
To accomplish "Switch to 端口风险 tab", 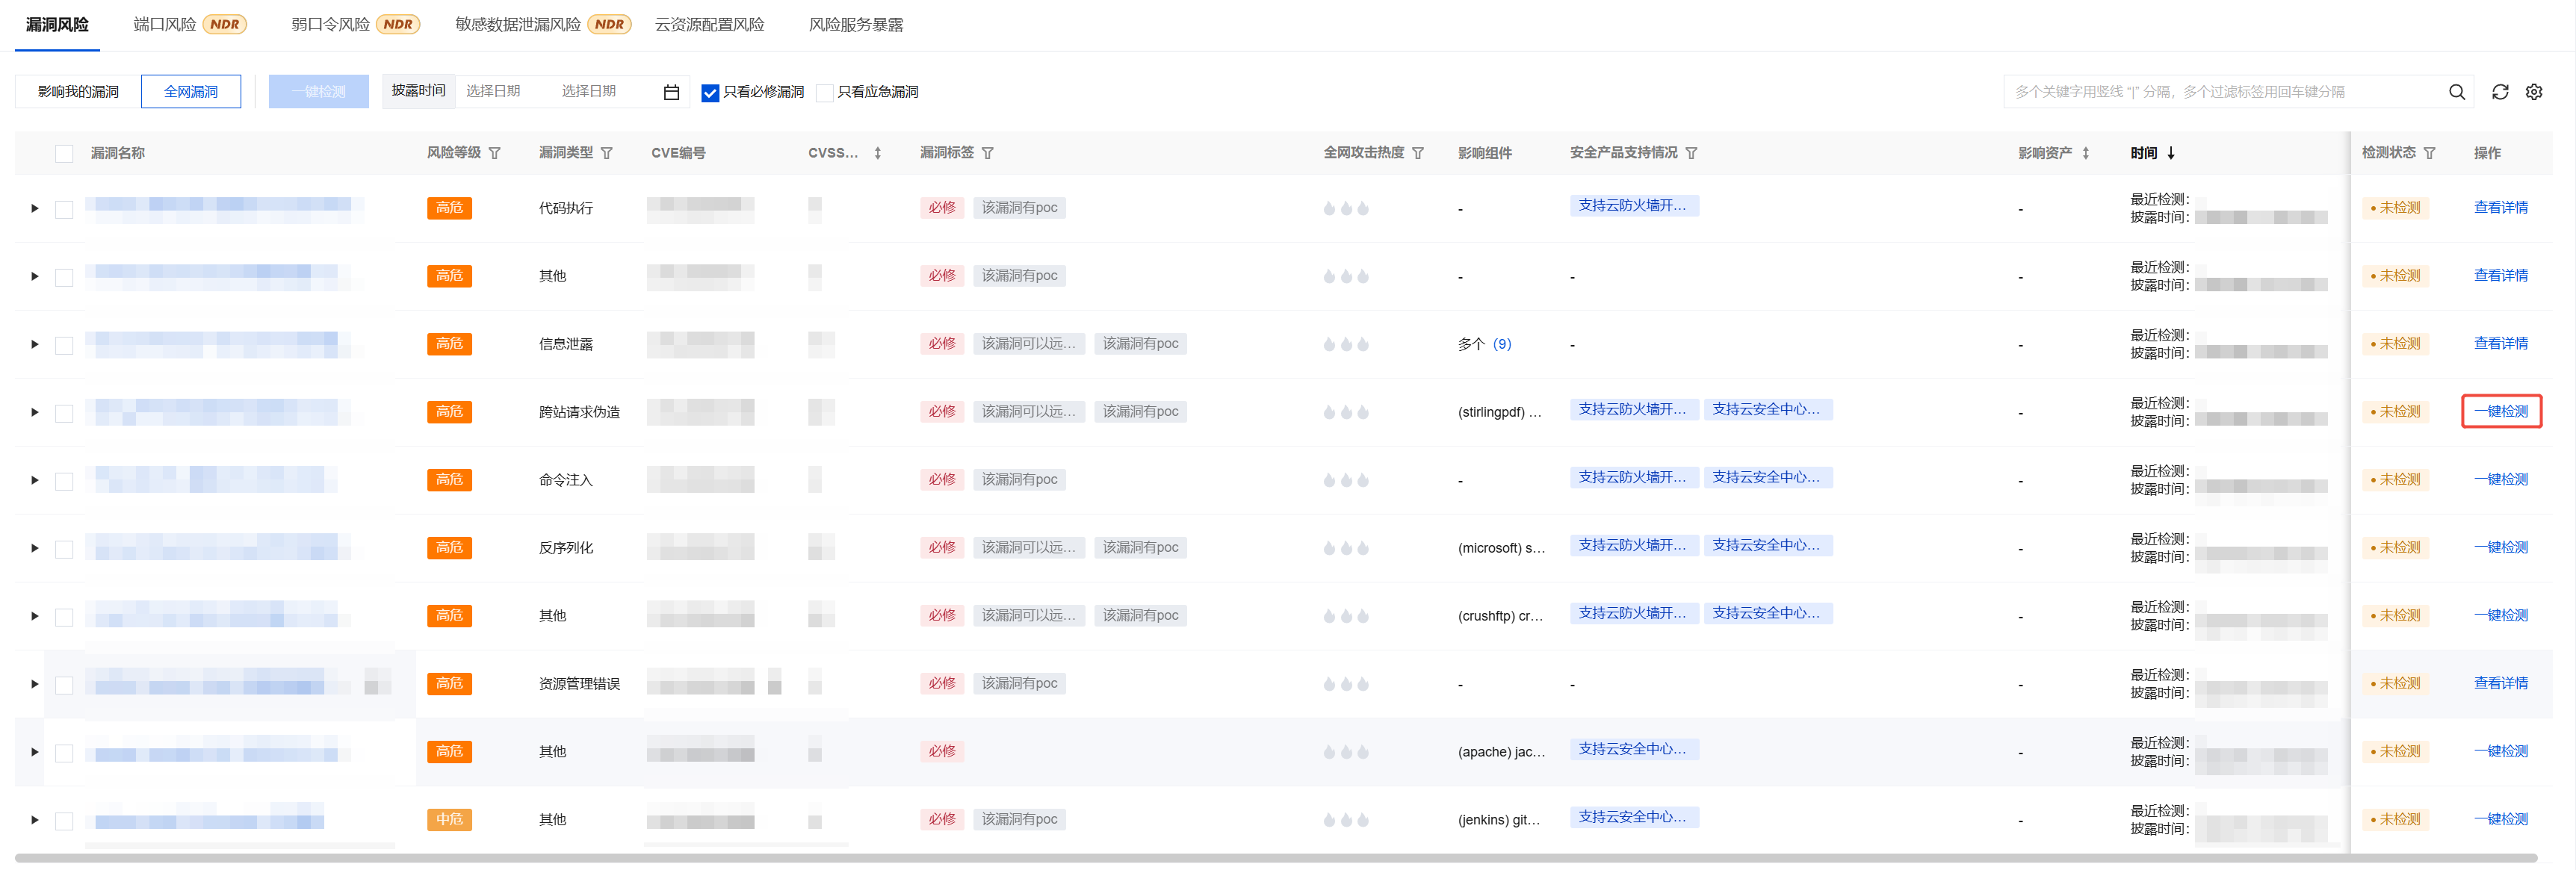I will pyautogui.click(x=165, y=25).
